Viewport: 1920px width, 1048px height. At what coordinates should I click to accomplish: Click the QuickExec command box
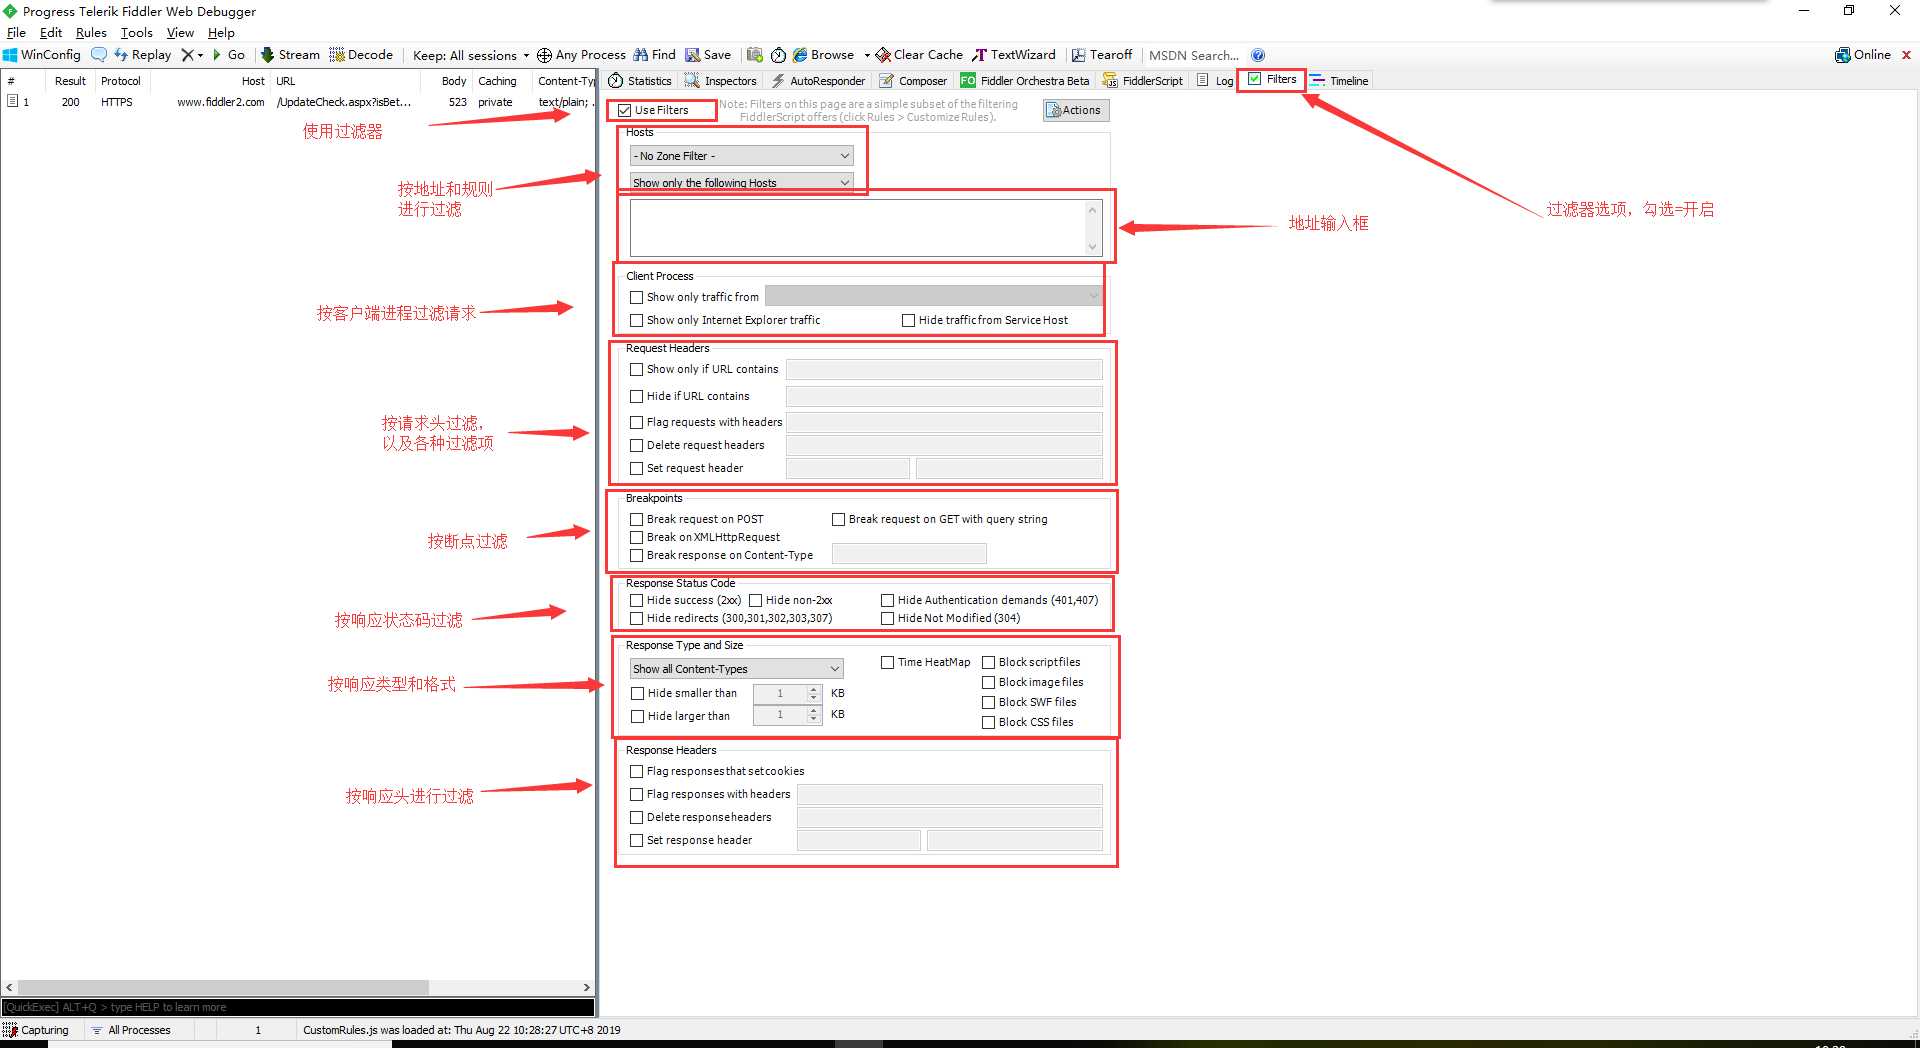(298, 1007)
